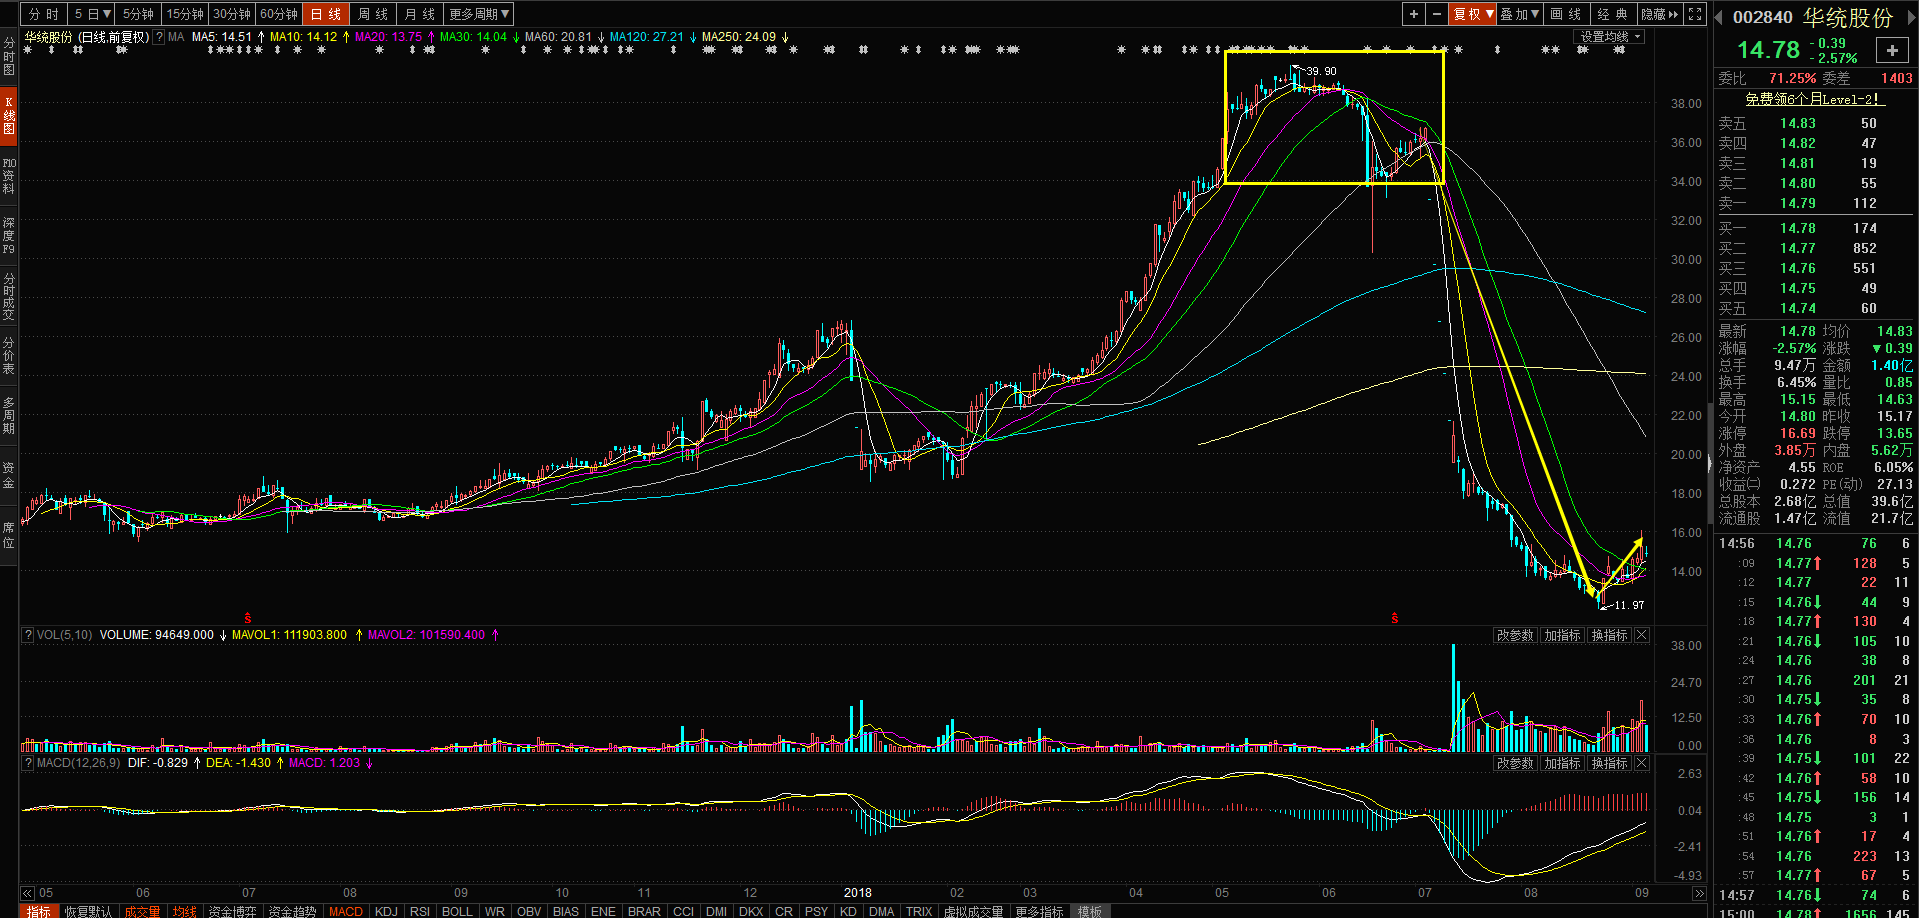The width and height of the screenshot is (1919, 918).
Task: Add stock to watchlist with plus icon
Action: pyautogui.click(x=1892, y=51)
